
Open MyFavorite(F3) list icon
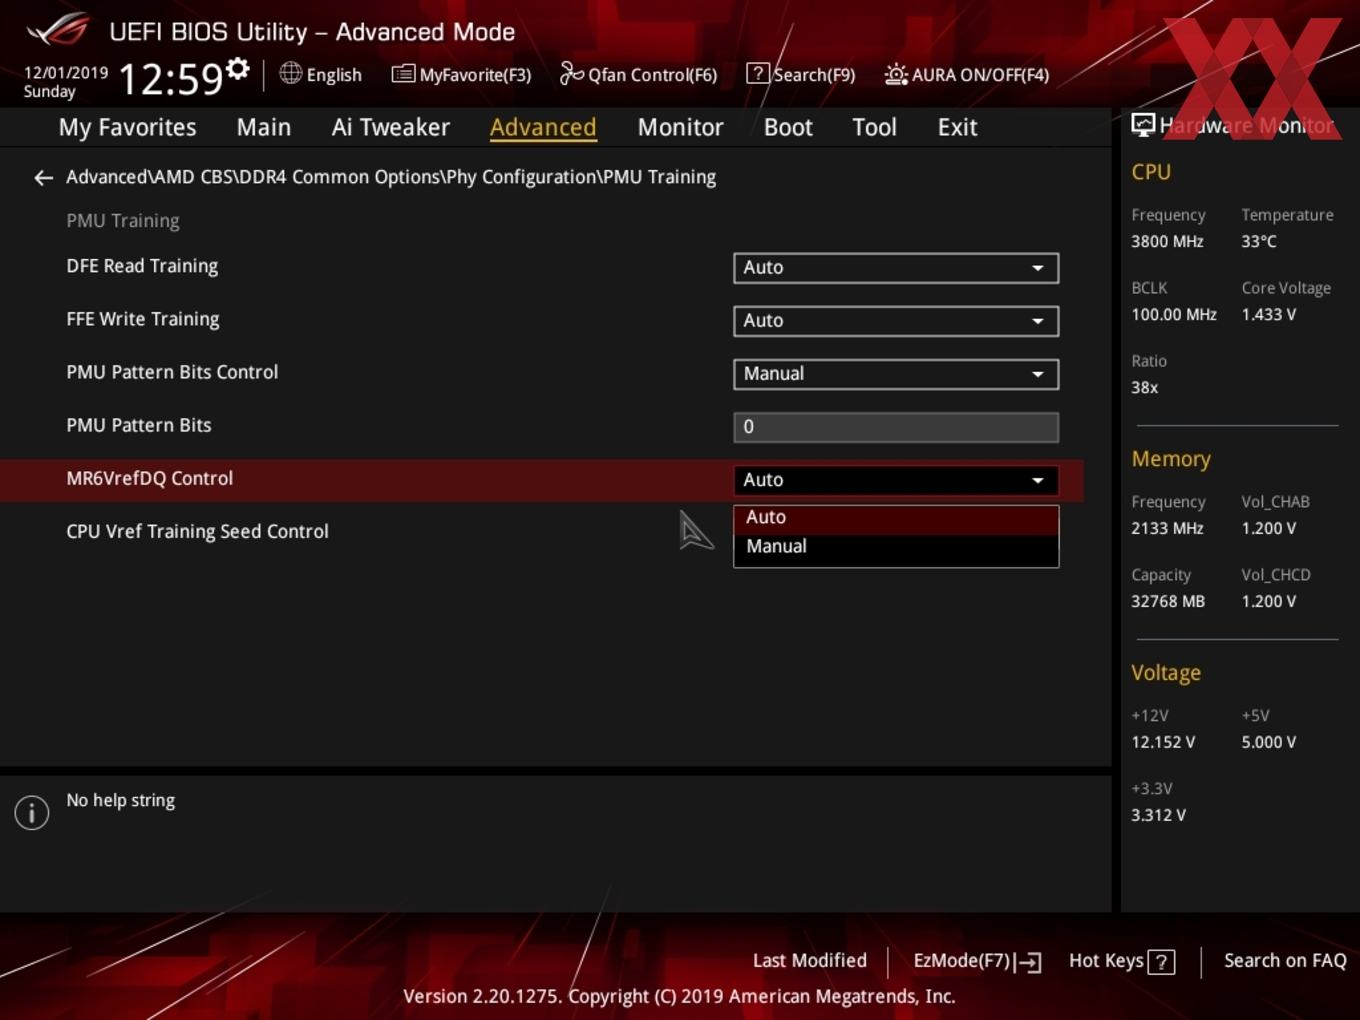(x=403, y=74)
